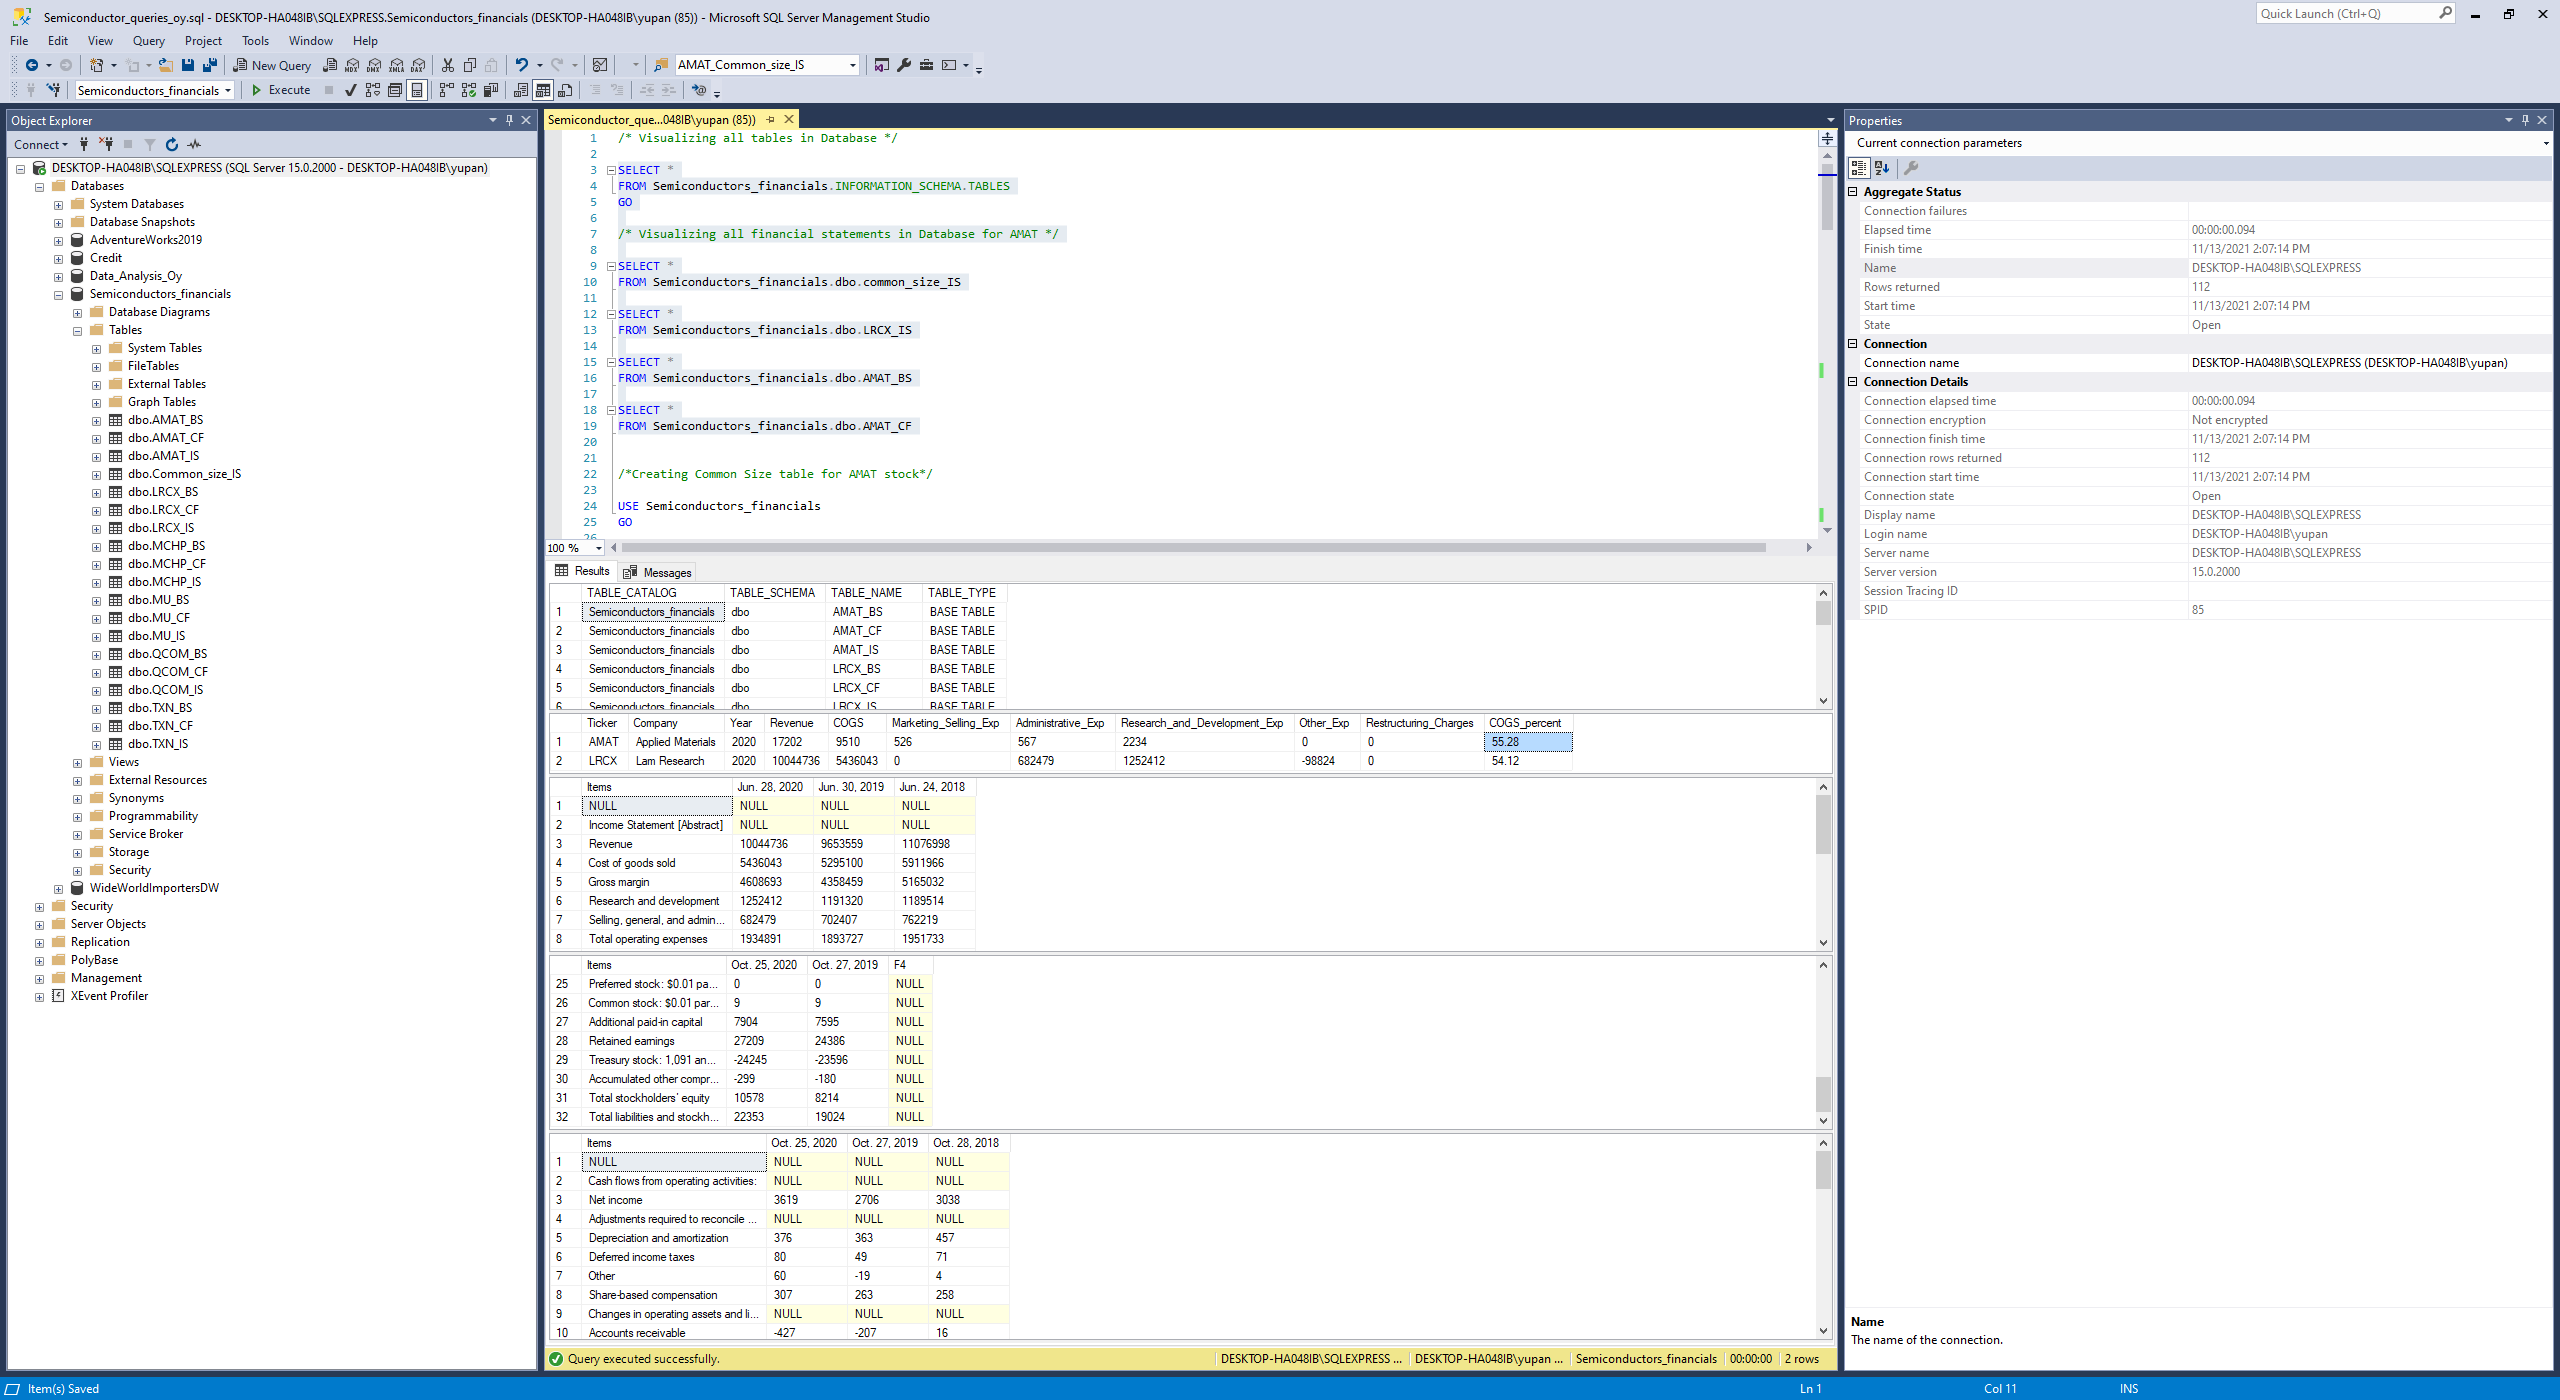This screenshot has height=1400, width=2560.
Task: Sort properties alphabetically in Properties pane
Action: pyautogui.click(x=1882, y=168)
